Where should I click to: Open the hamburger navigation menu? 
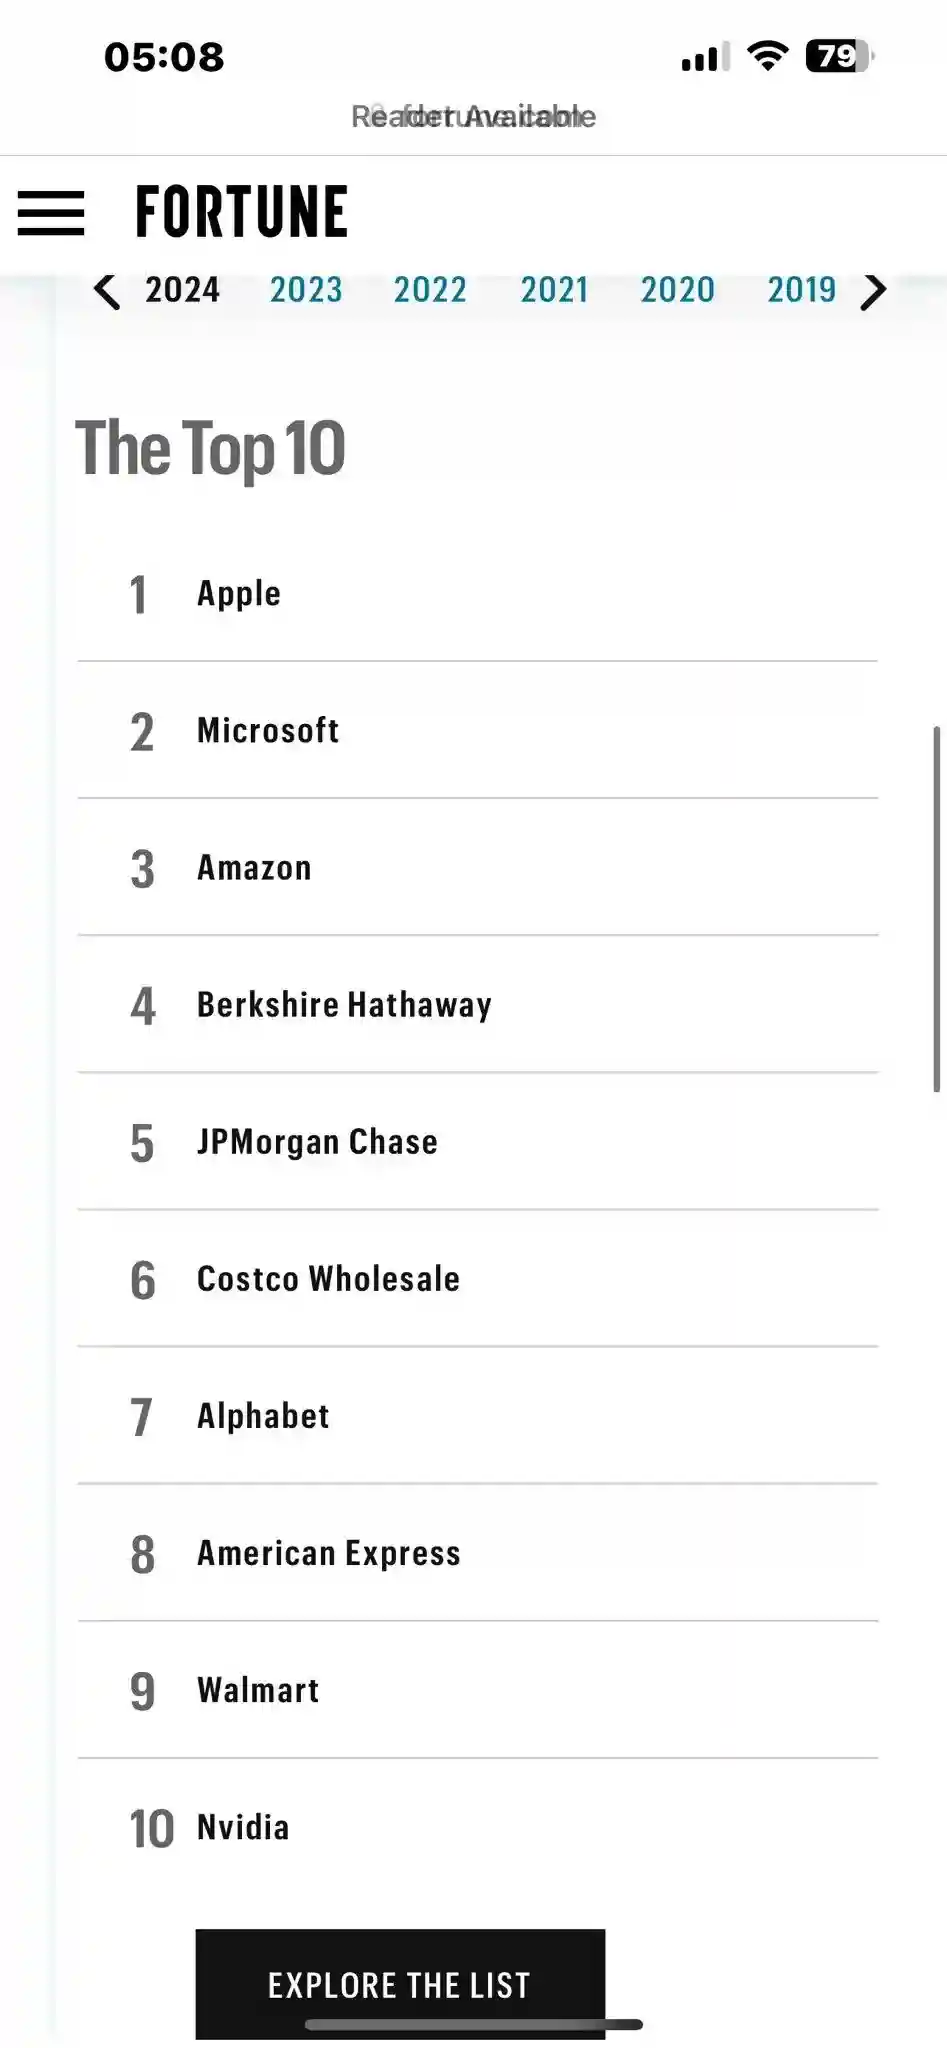(x=51, y=213)
